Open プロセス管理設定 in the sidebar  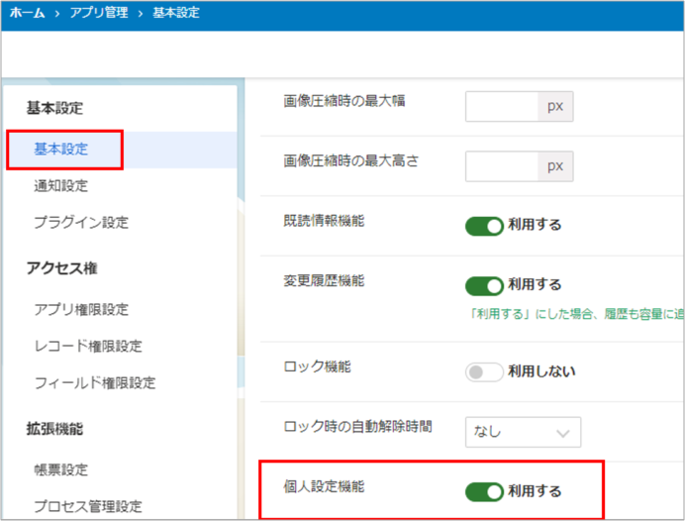[x=87, y=506]
